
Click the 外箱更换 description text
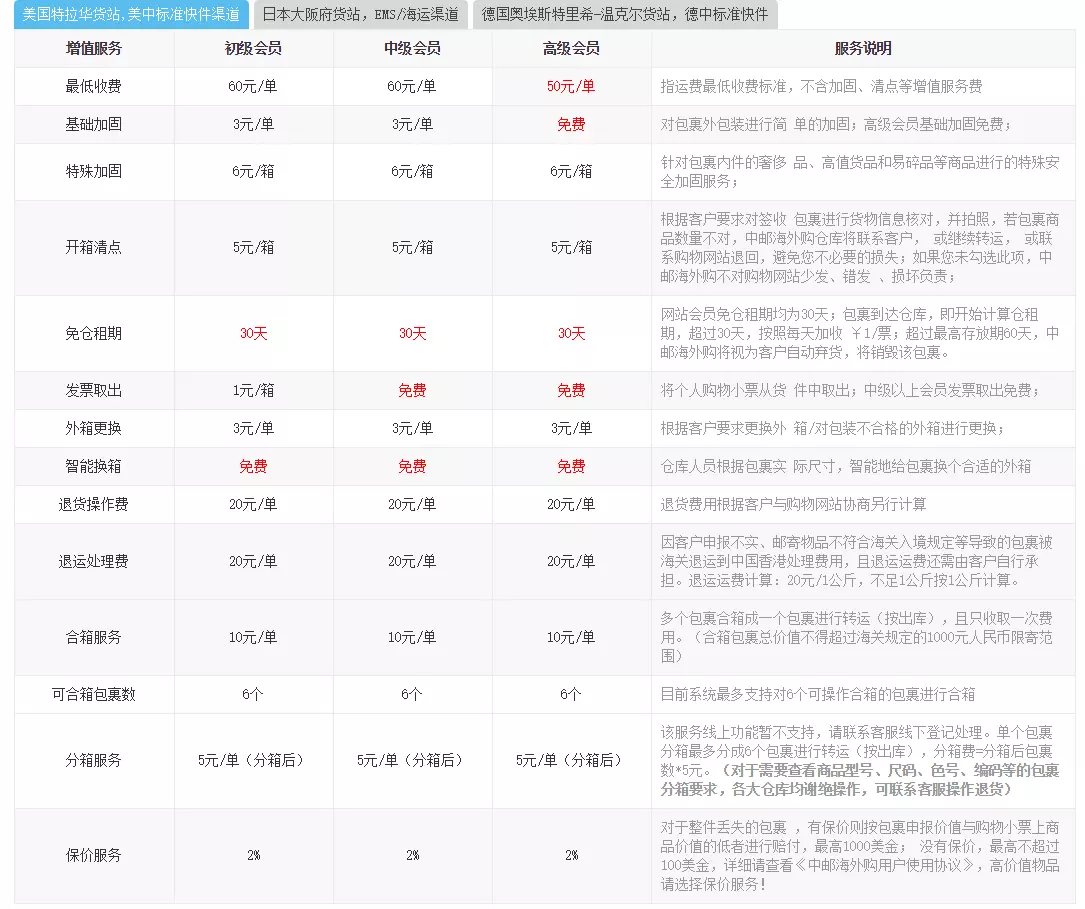[833, 429]
